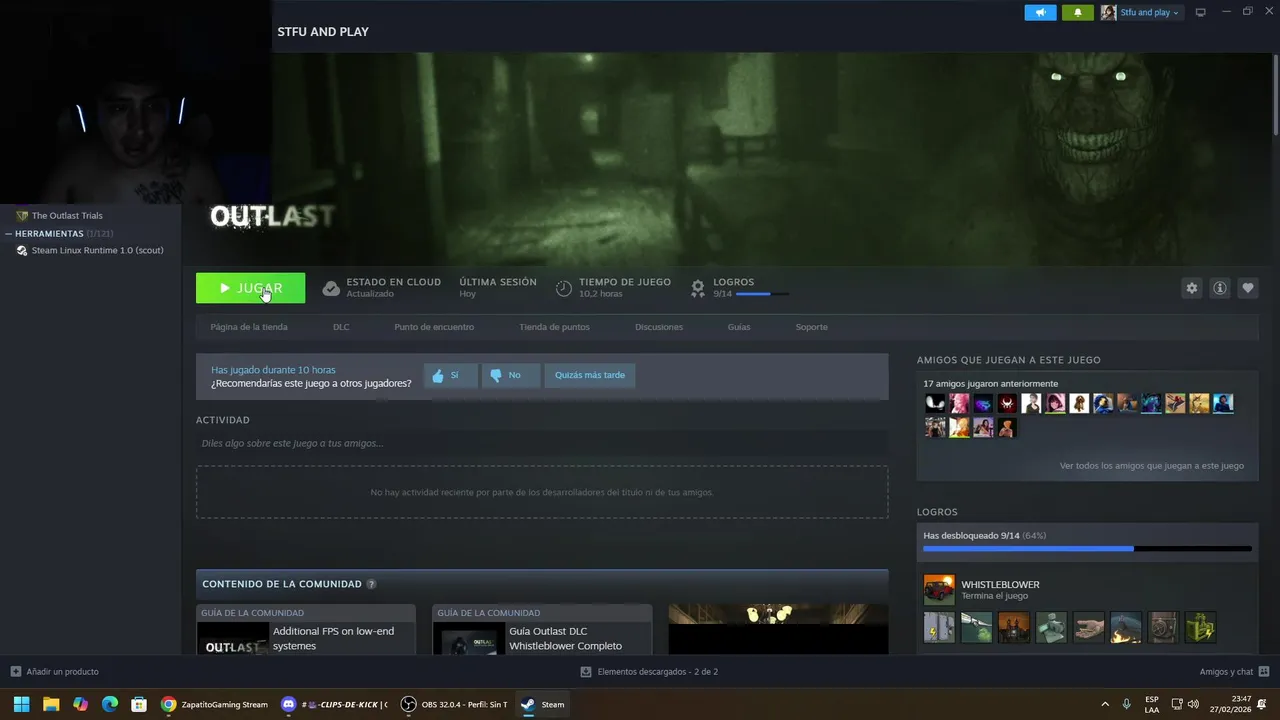Click the No thumbs-down recommendation button

[510, 375]
